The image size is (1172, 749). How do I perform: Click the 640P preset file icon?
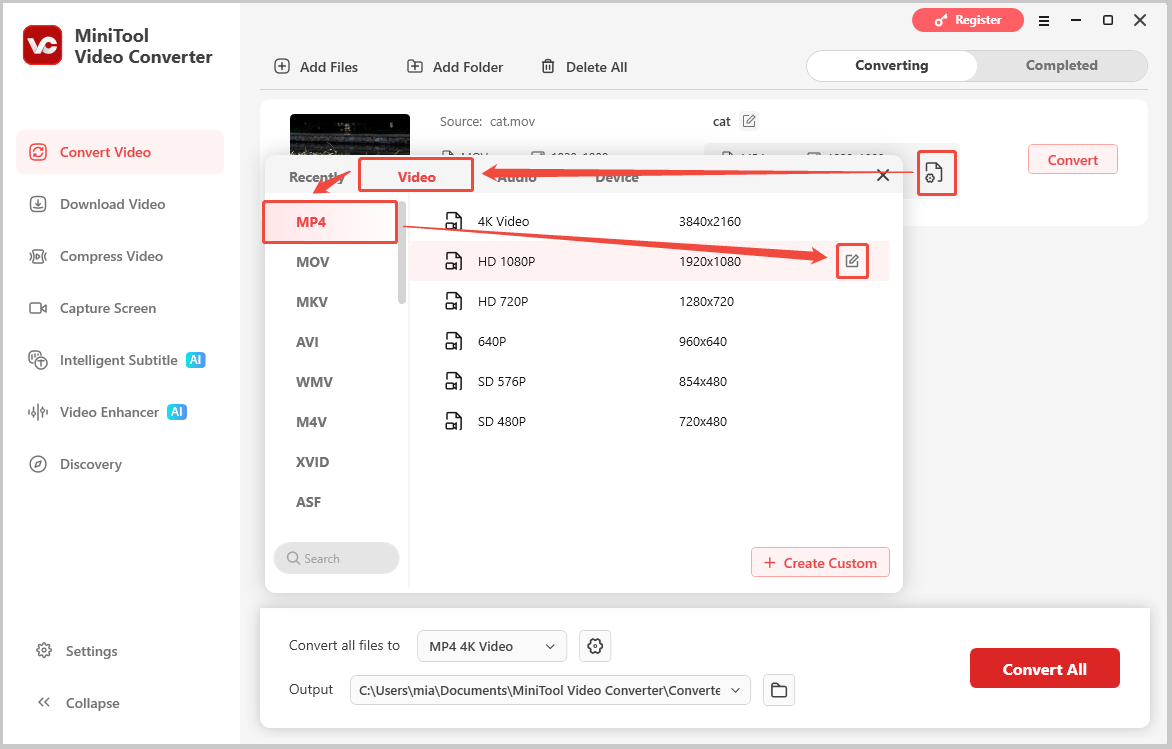tap(454, 341)
